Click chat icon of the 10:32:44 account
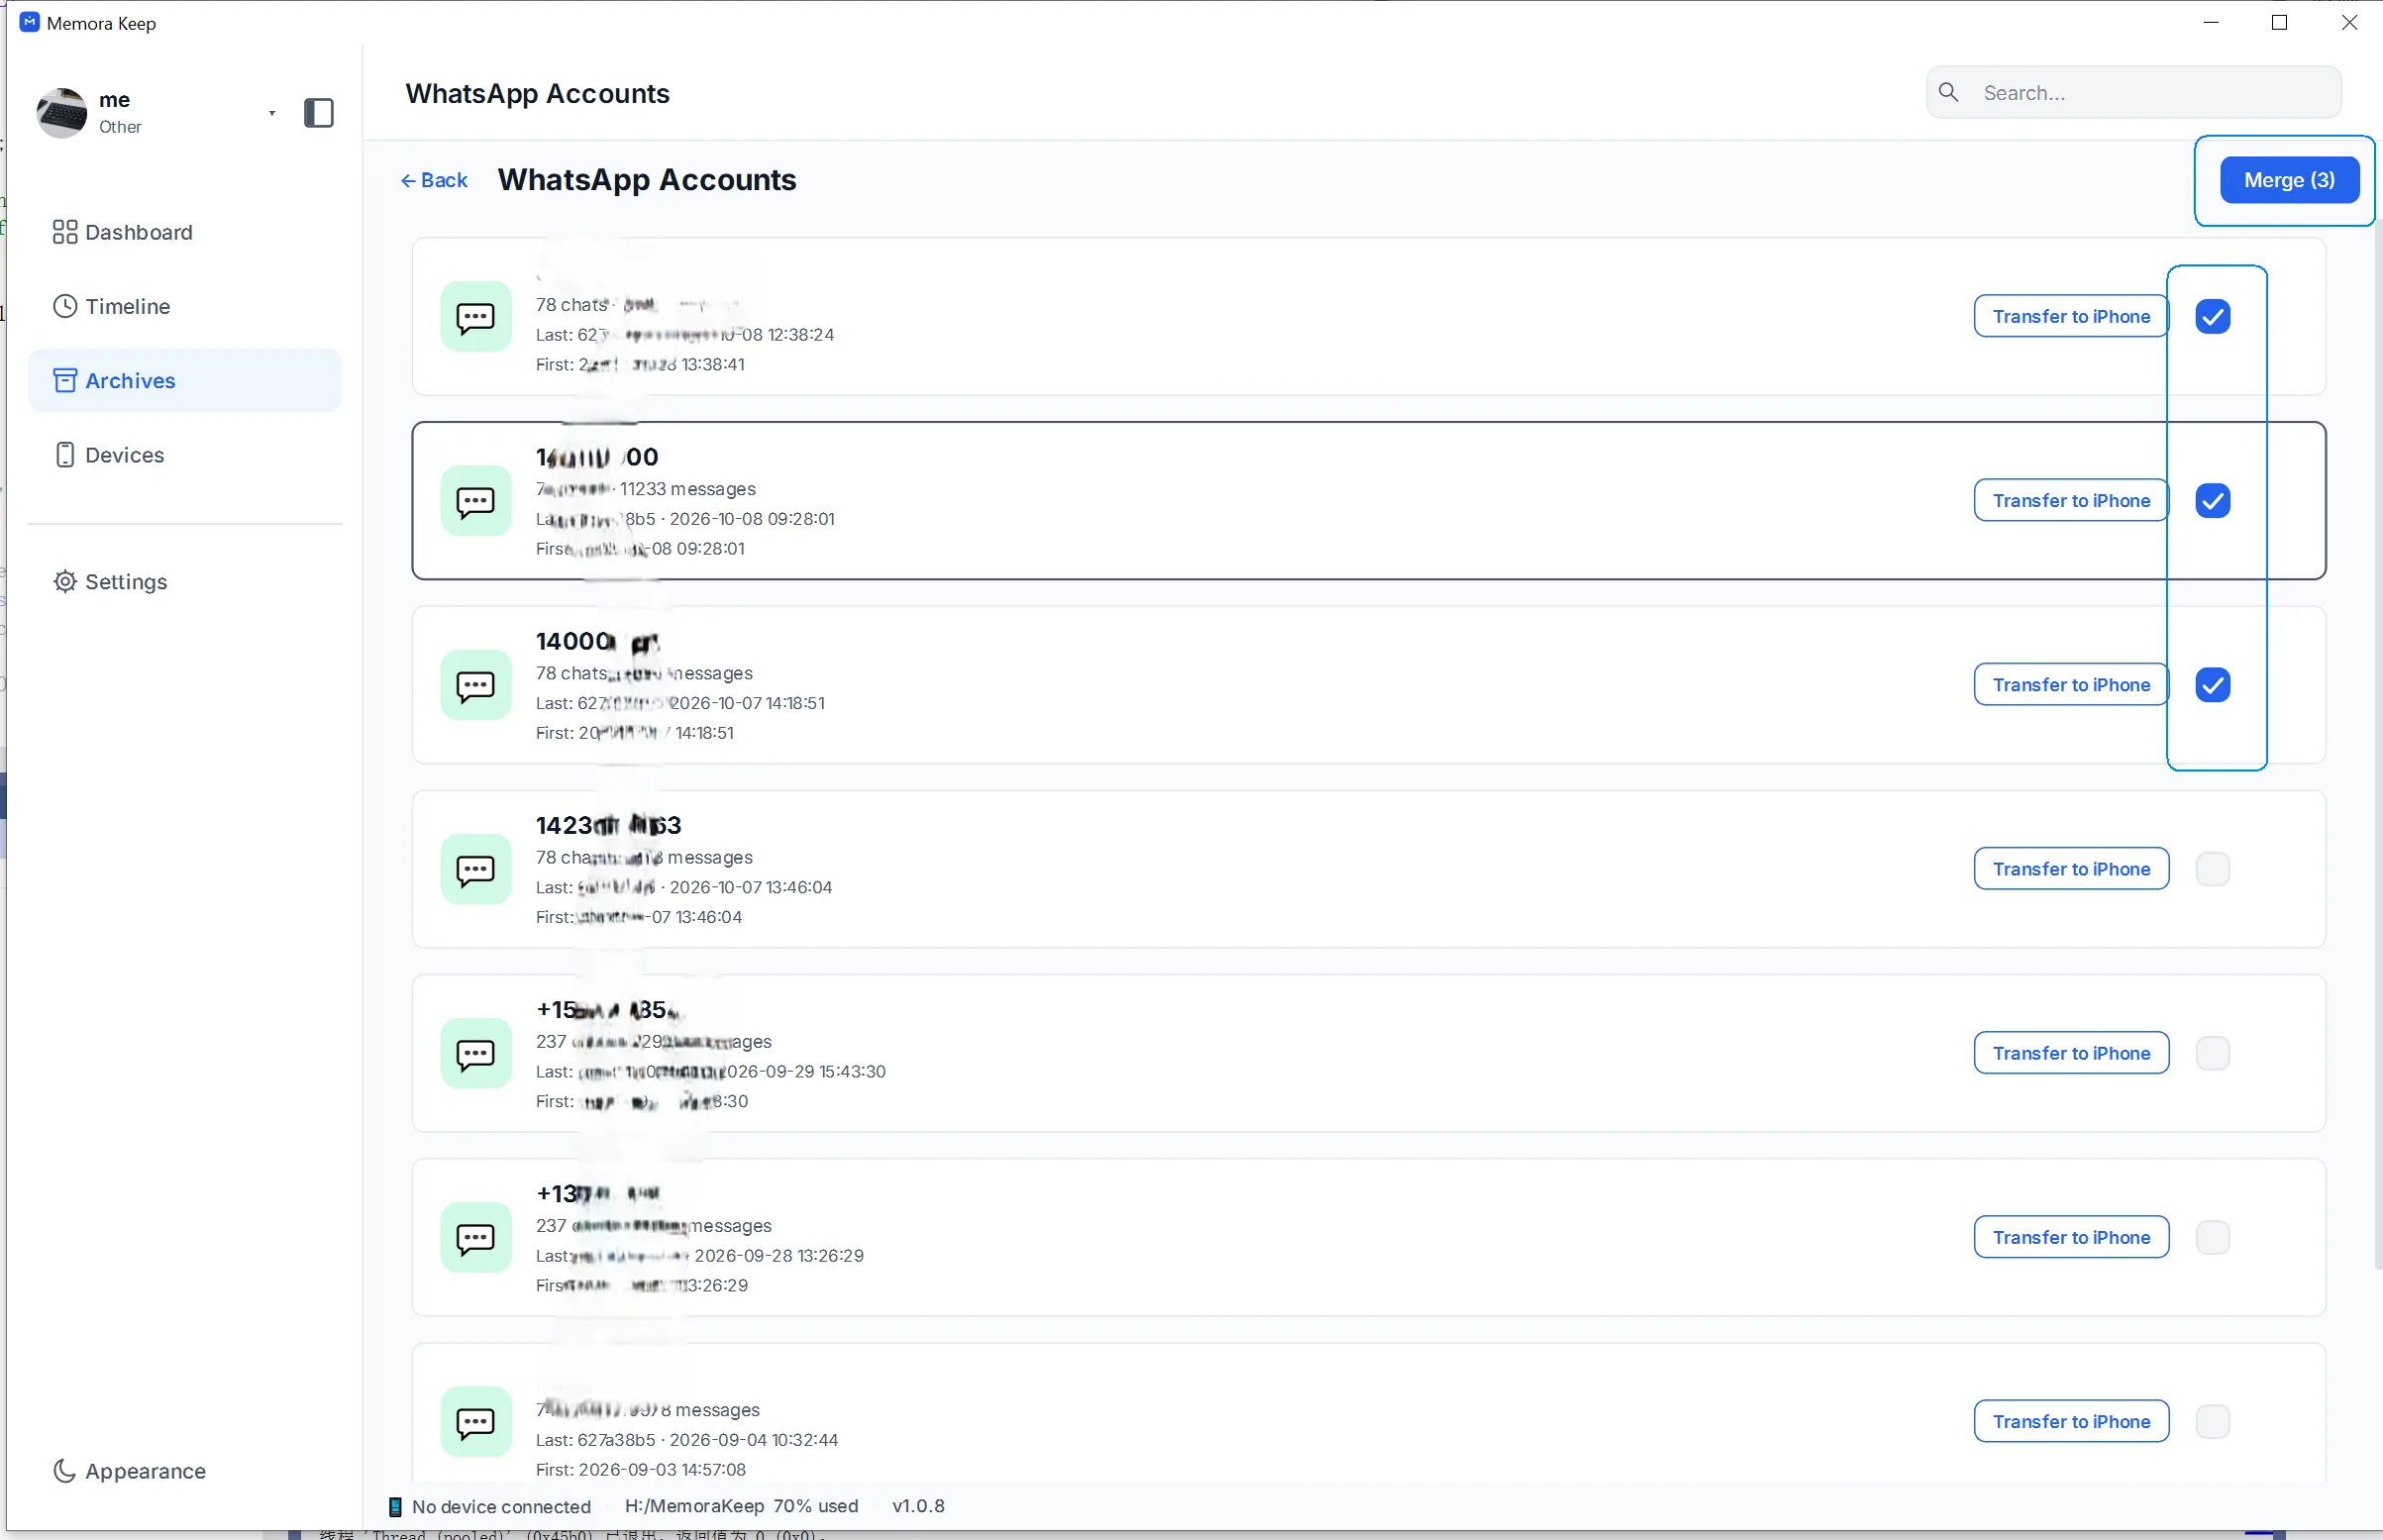 coord(476,1421)
